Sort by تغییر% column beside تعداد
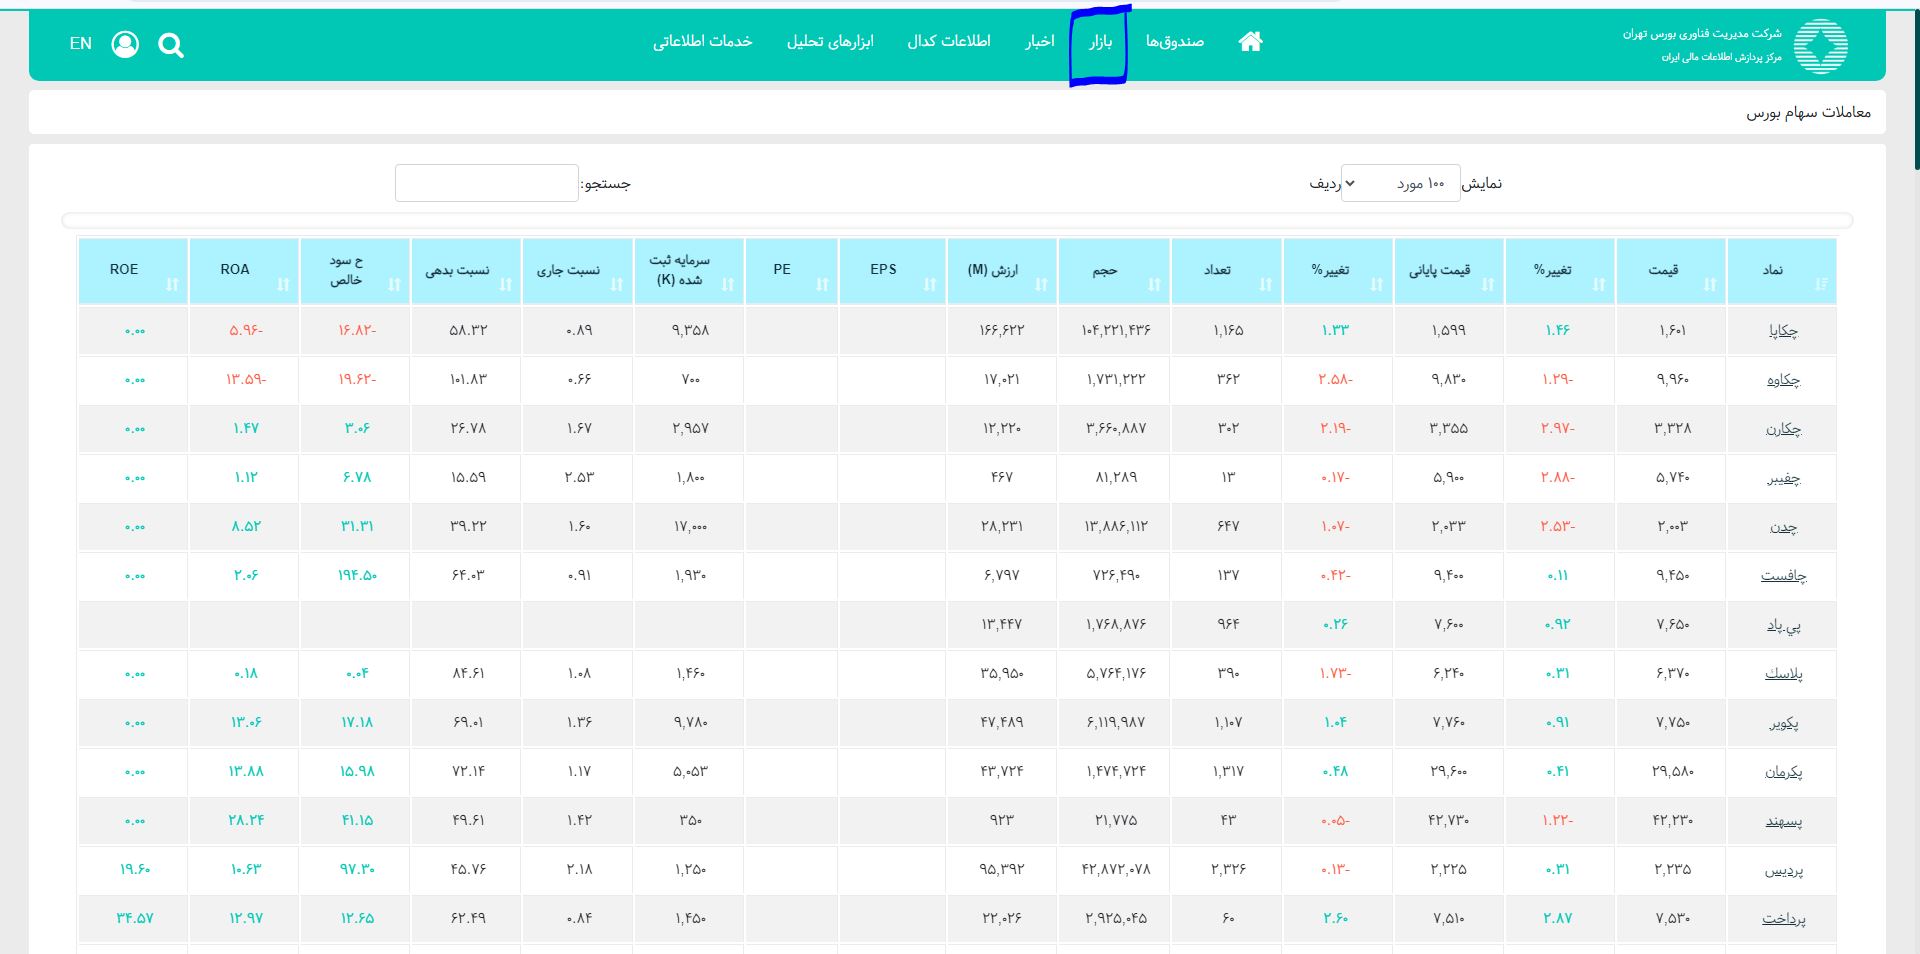The image size is (1920, 954). (x=1338, y=271)
